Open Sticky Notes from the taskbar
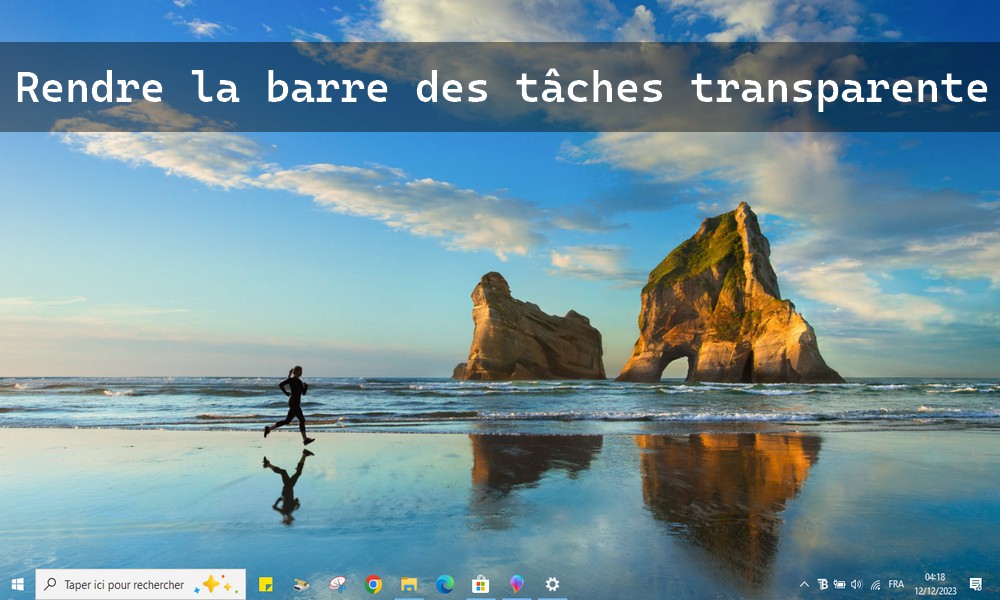 (267, 584)
